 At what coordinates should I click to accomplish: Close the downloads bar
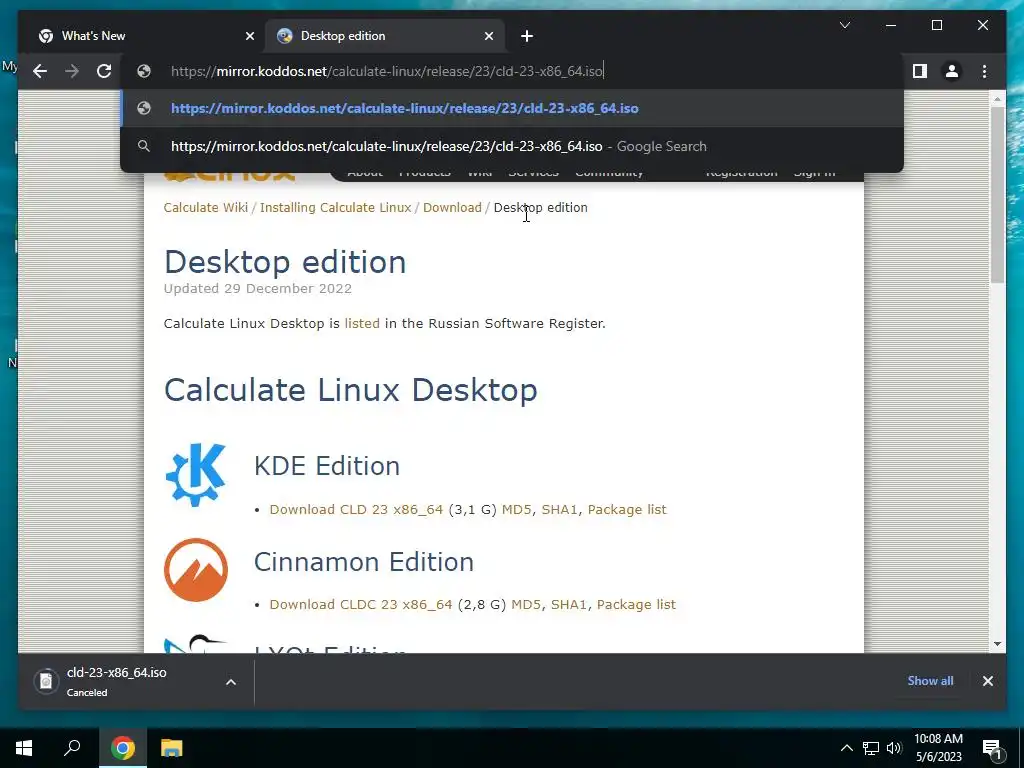coord(987,681)
